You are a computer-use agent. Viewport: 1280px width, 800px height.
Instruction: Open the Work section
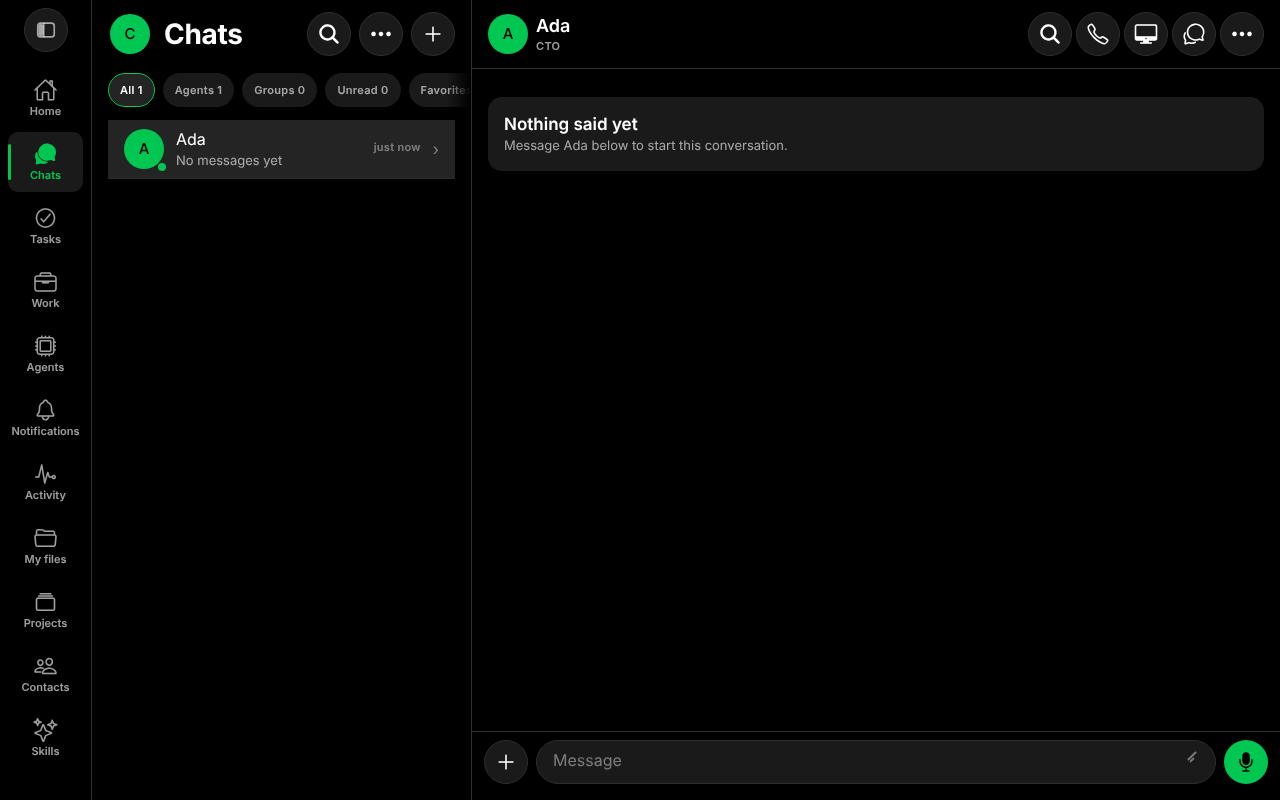[45, 290]
